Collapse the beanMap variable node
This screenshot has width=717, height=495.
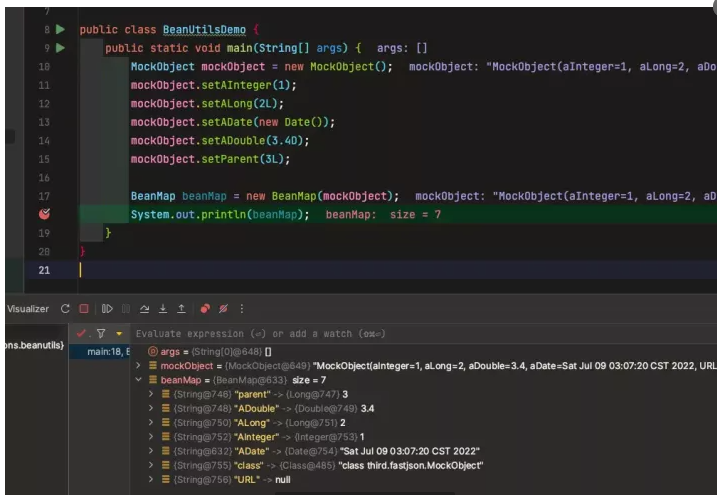139,380
